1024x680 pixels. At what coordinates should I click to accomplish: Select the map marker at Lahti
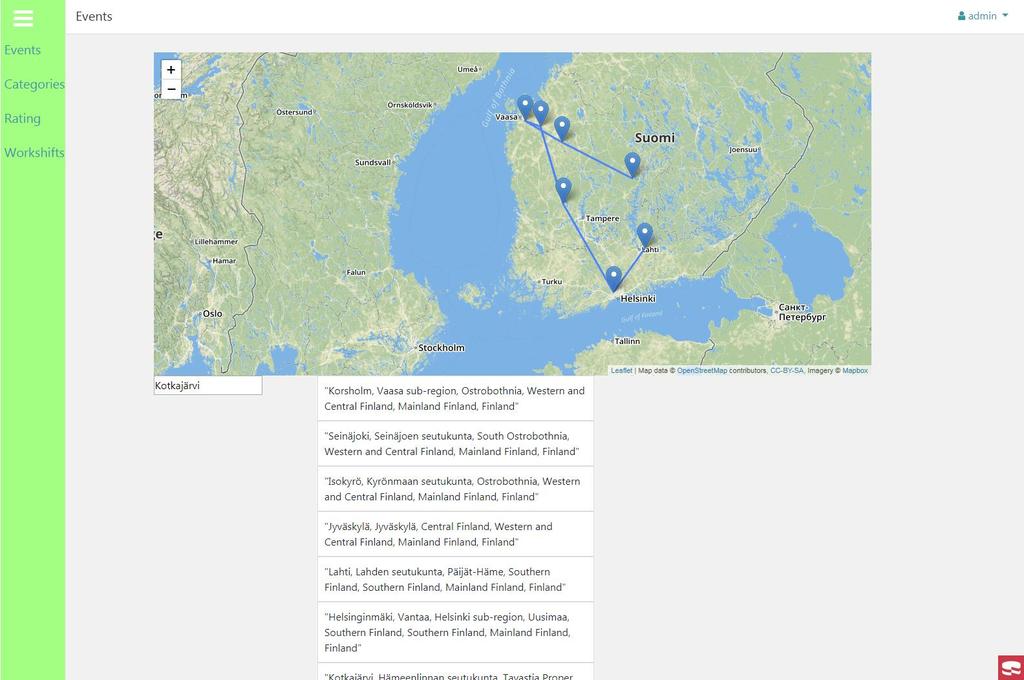coord(645,235)
